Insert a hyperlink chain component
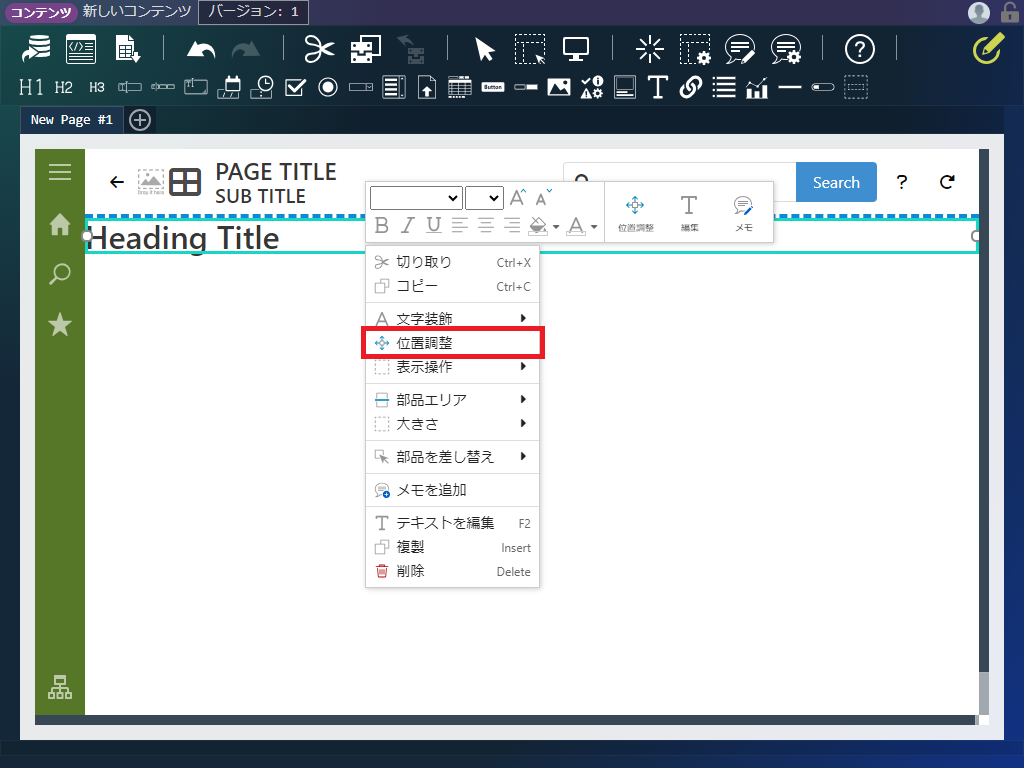The height and width of the screenshot is (768, 1024). 690,87
